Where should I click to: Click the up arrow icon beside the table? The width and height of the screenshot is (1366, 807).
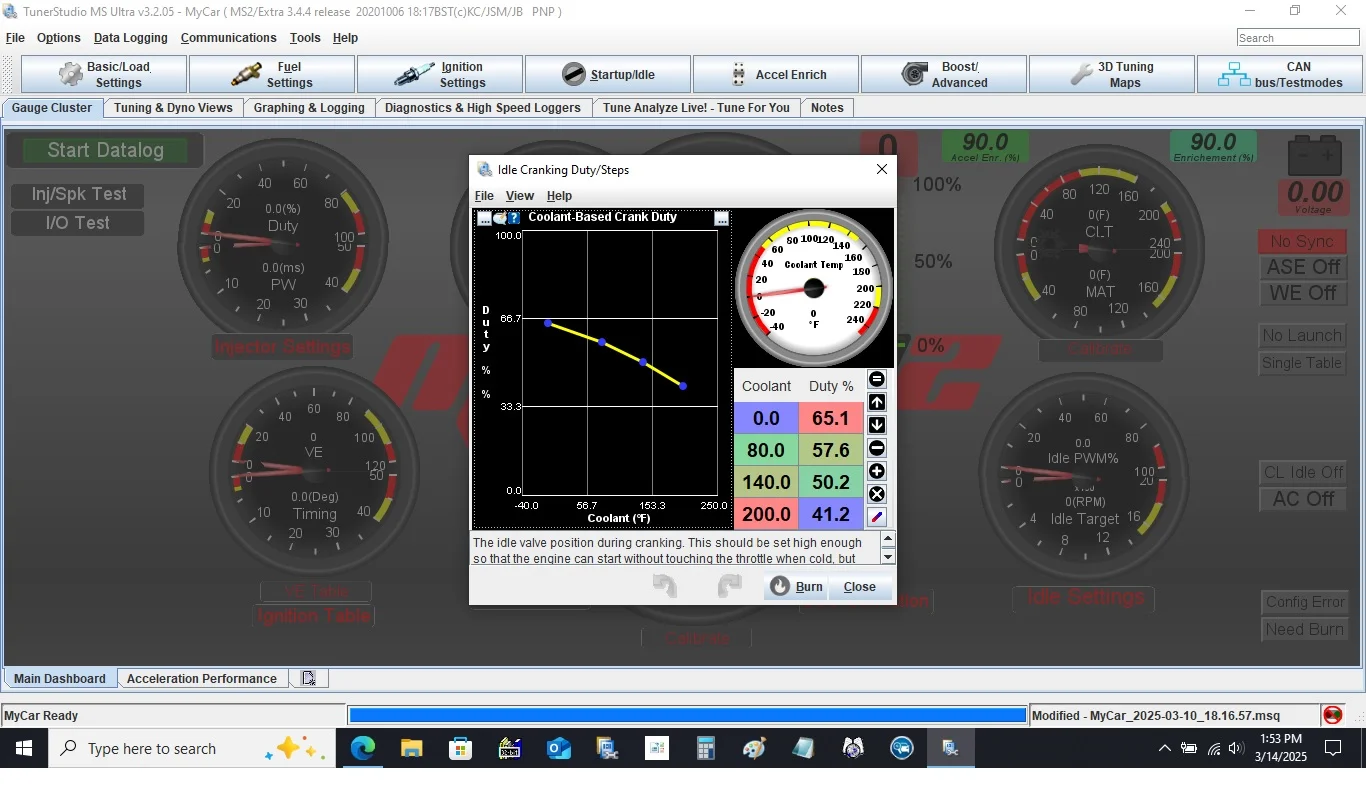click(877, 402)
